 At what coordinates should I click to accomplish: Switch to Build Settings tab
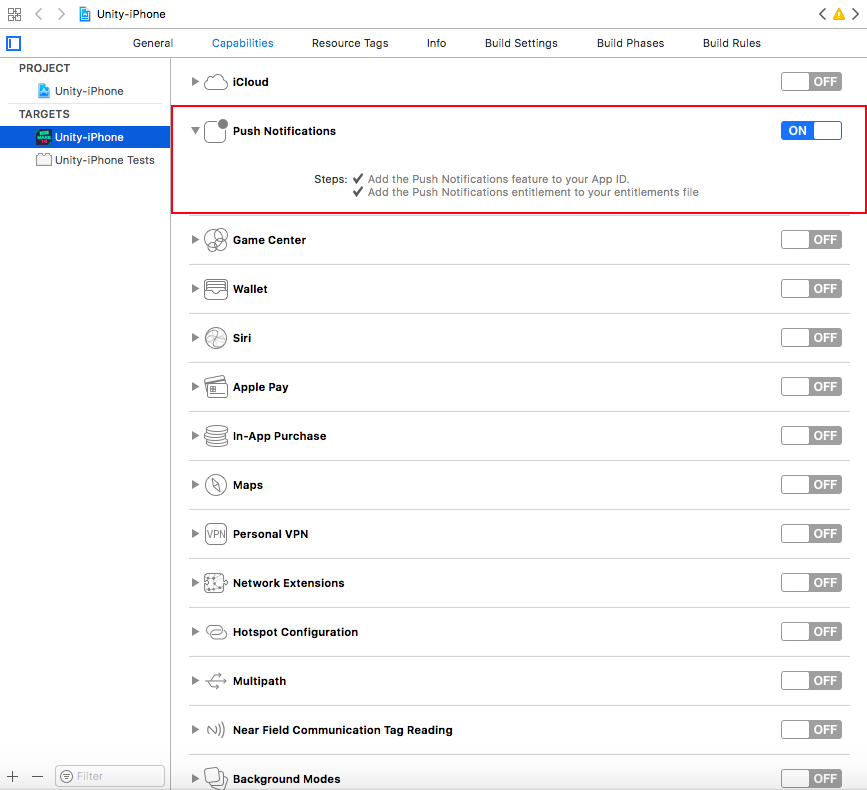coord(521,43)
